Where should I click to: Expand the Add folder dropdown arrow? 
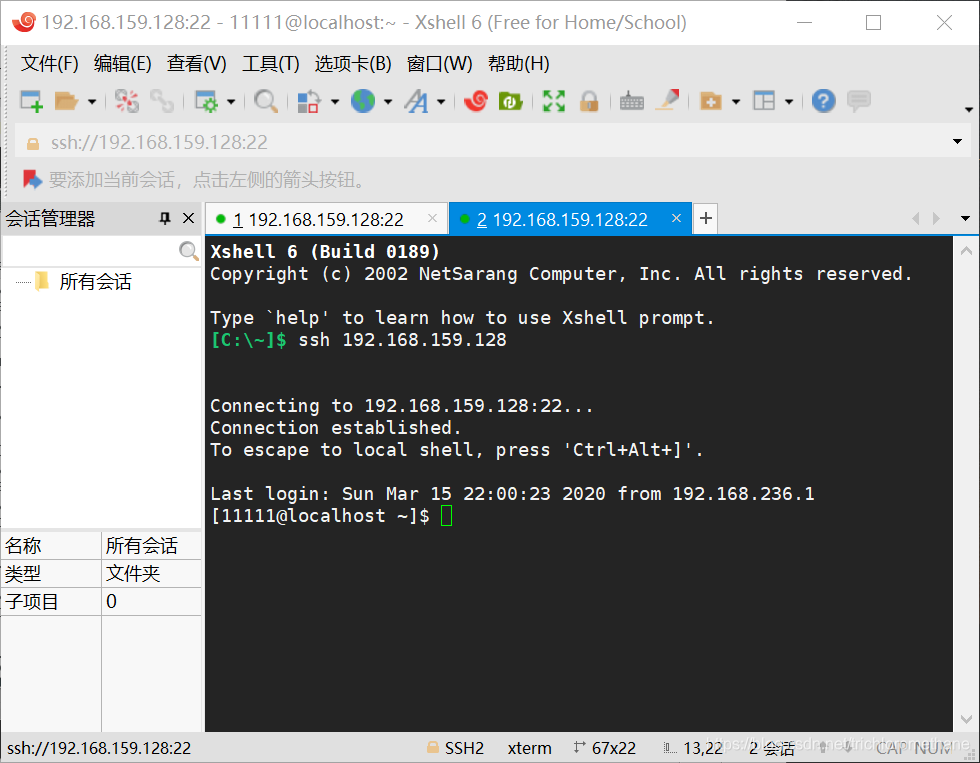pyautogui.click(x=736, y=101)
